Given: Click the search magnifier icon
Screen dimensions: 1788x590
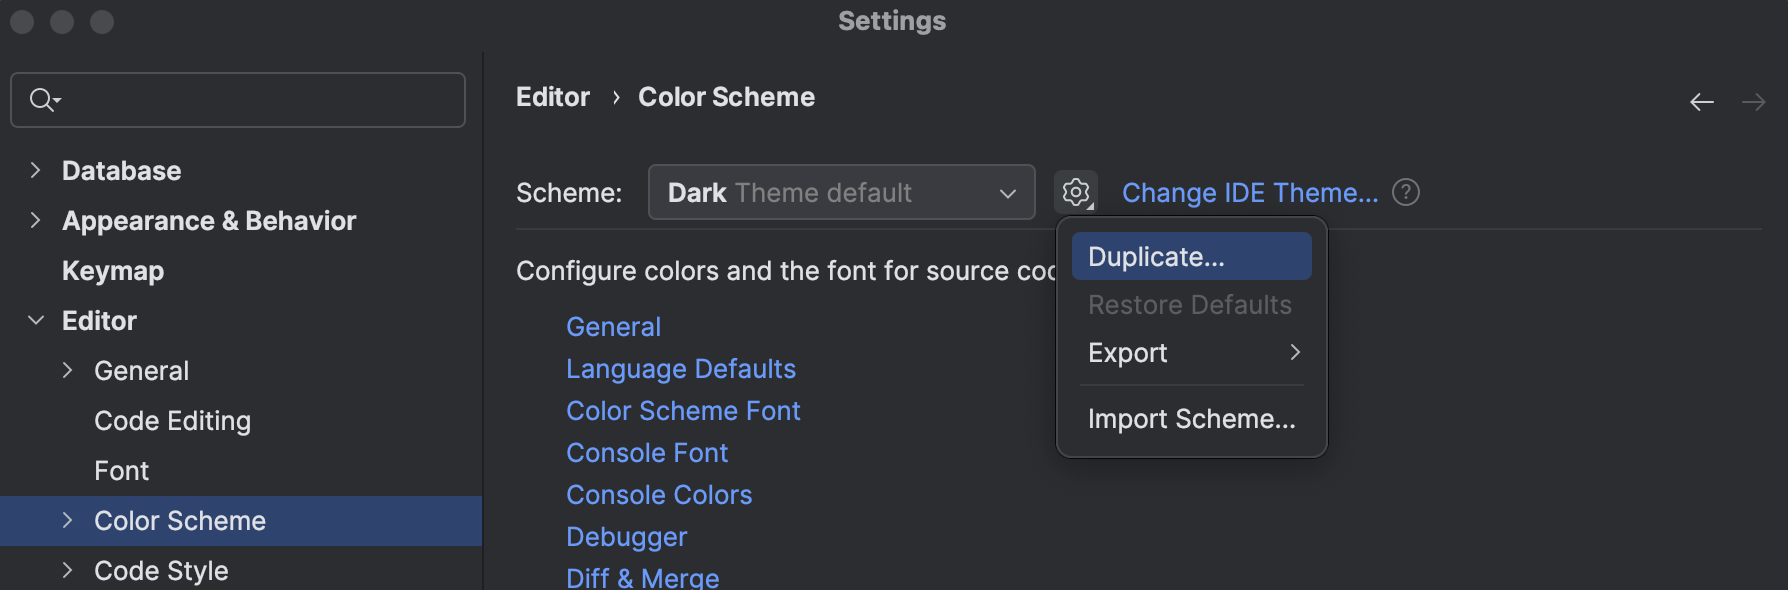Looking at the screenshot, I should (x=42, y=100).
